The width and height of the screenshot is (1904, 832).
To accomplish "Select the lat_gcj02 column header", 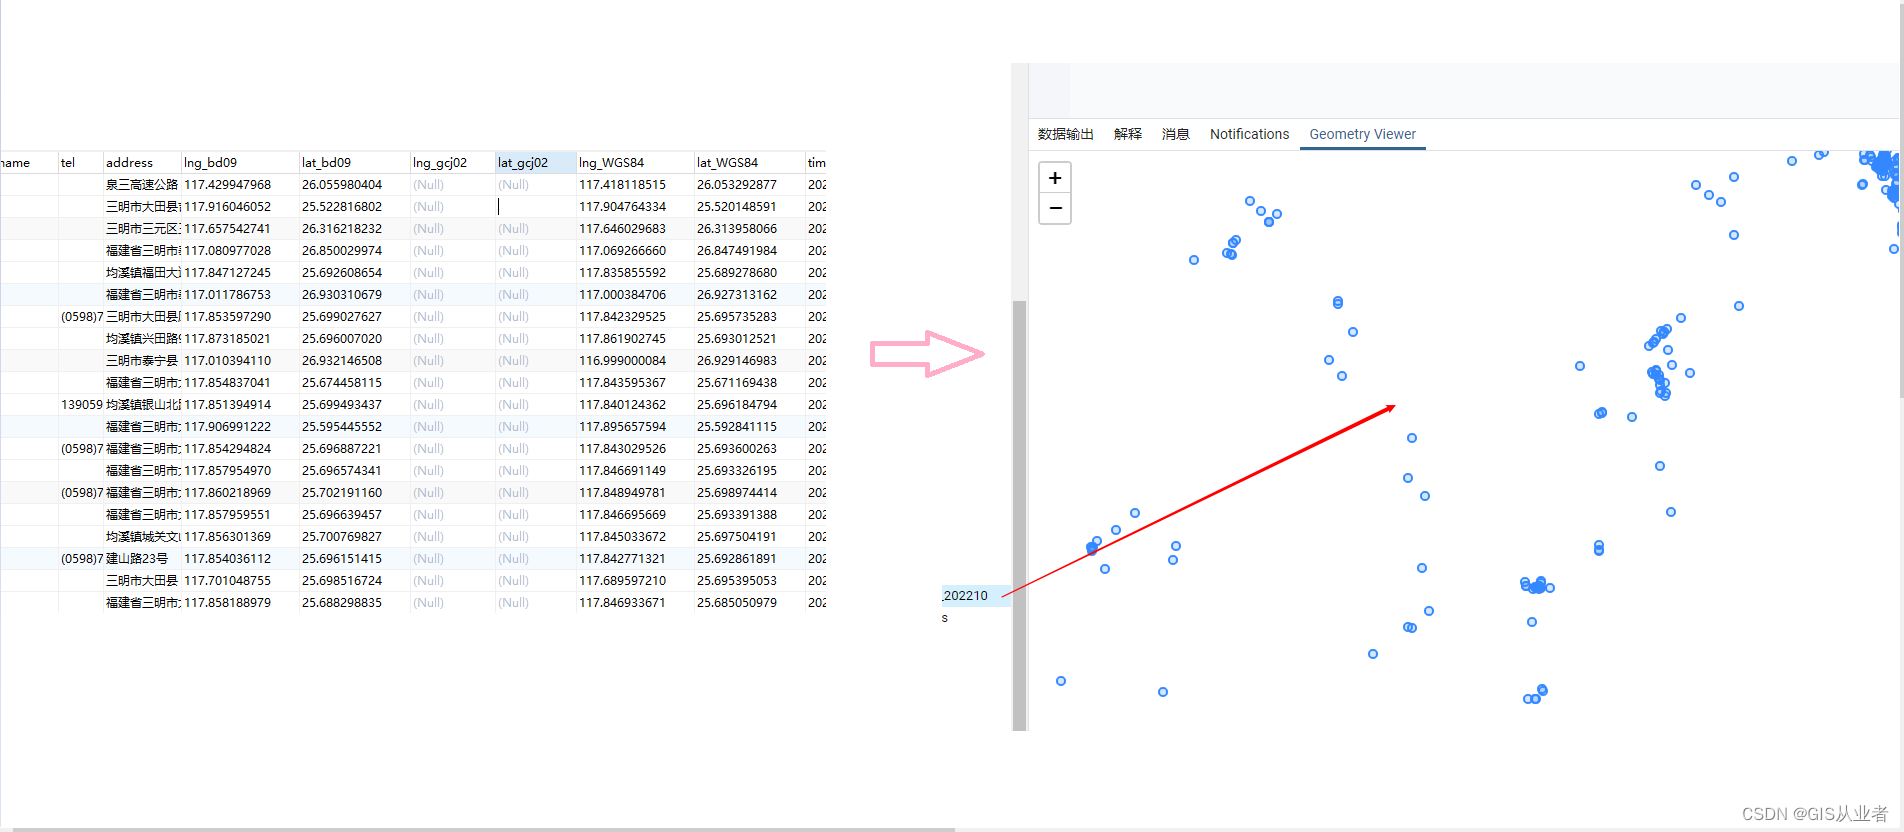I will pyautogui.click(x=536, y=162).
